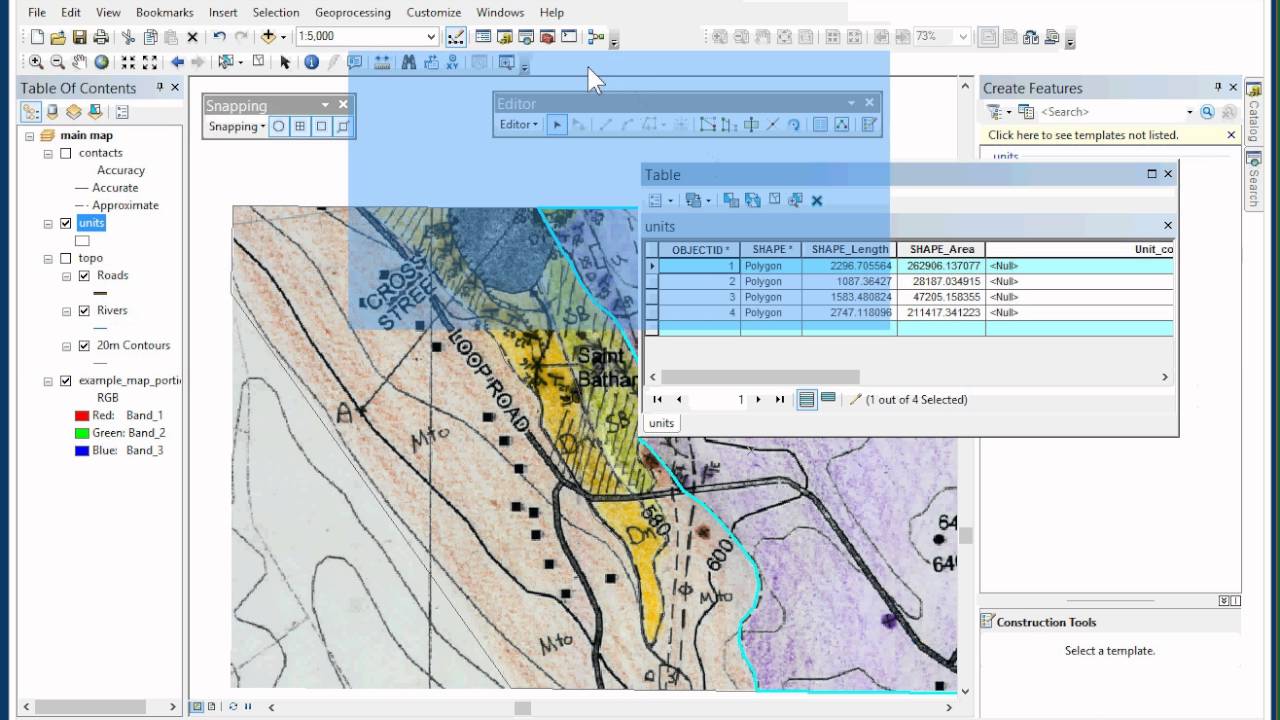Show selected records view button
Image resolution: width=1280 pixels, height=720 pixels.
point(828,399)
